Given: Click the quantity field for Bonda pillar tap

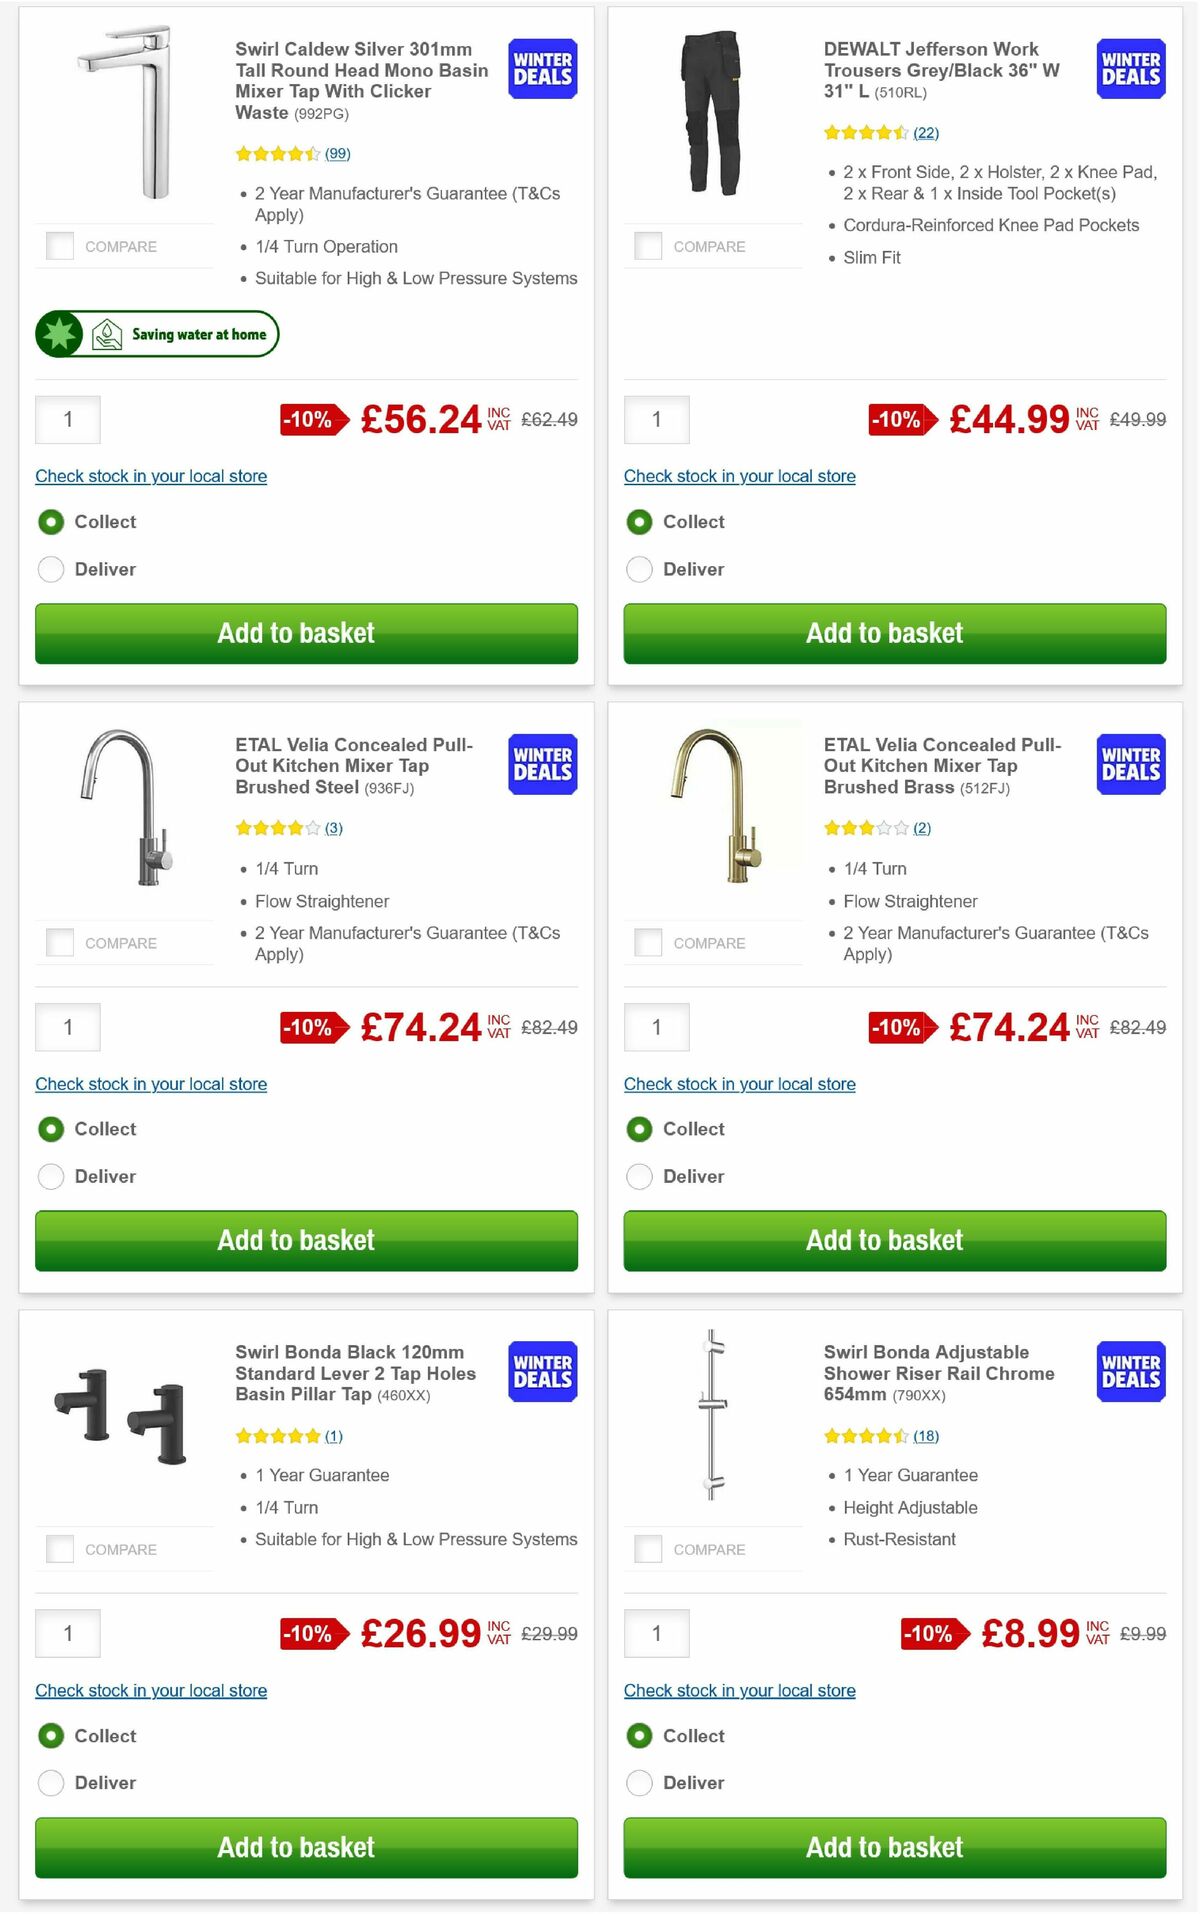Looking at the screenshot, I should [67, 1632].
